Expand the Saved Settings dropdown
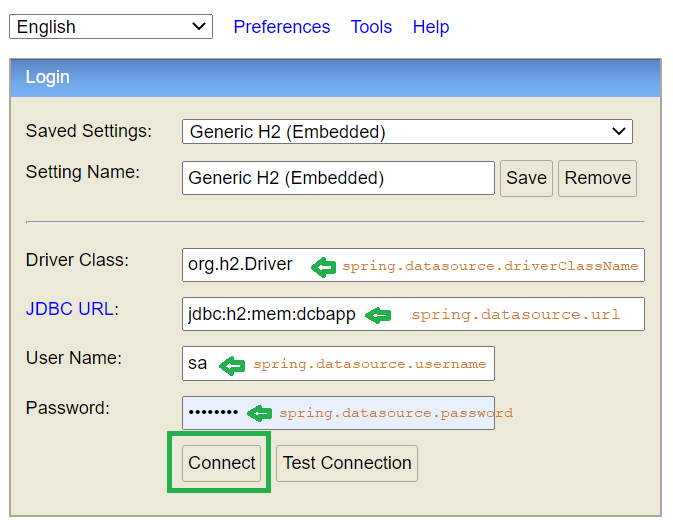 coord(406,131)
